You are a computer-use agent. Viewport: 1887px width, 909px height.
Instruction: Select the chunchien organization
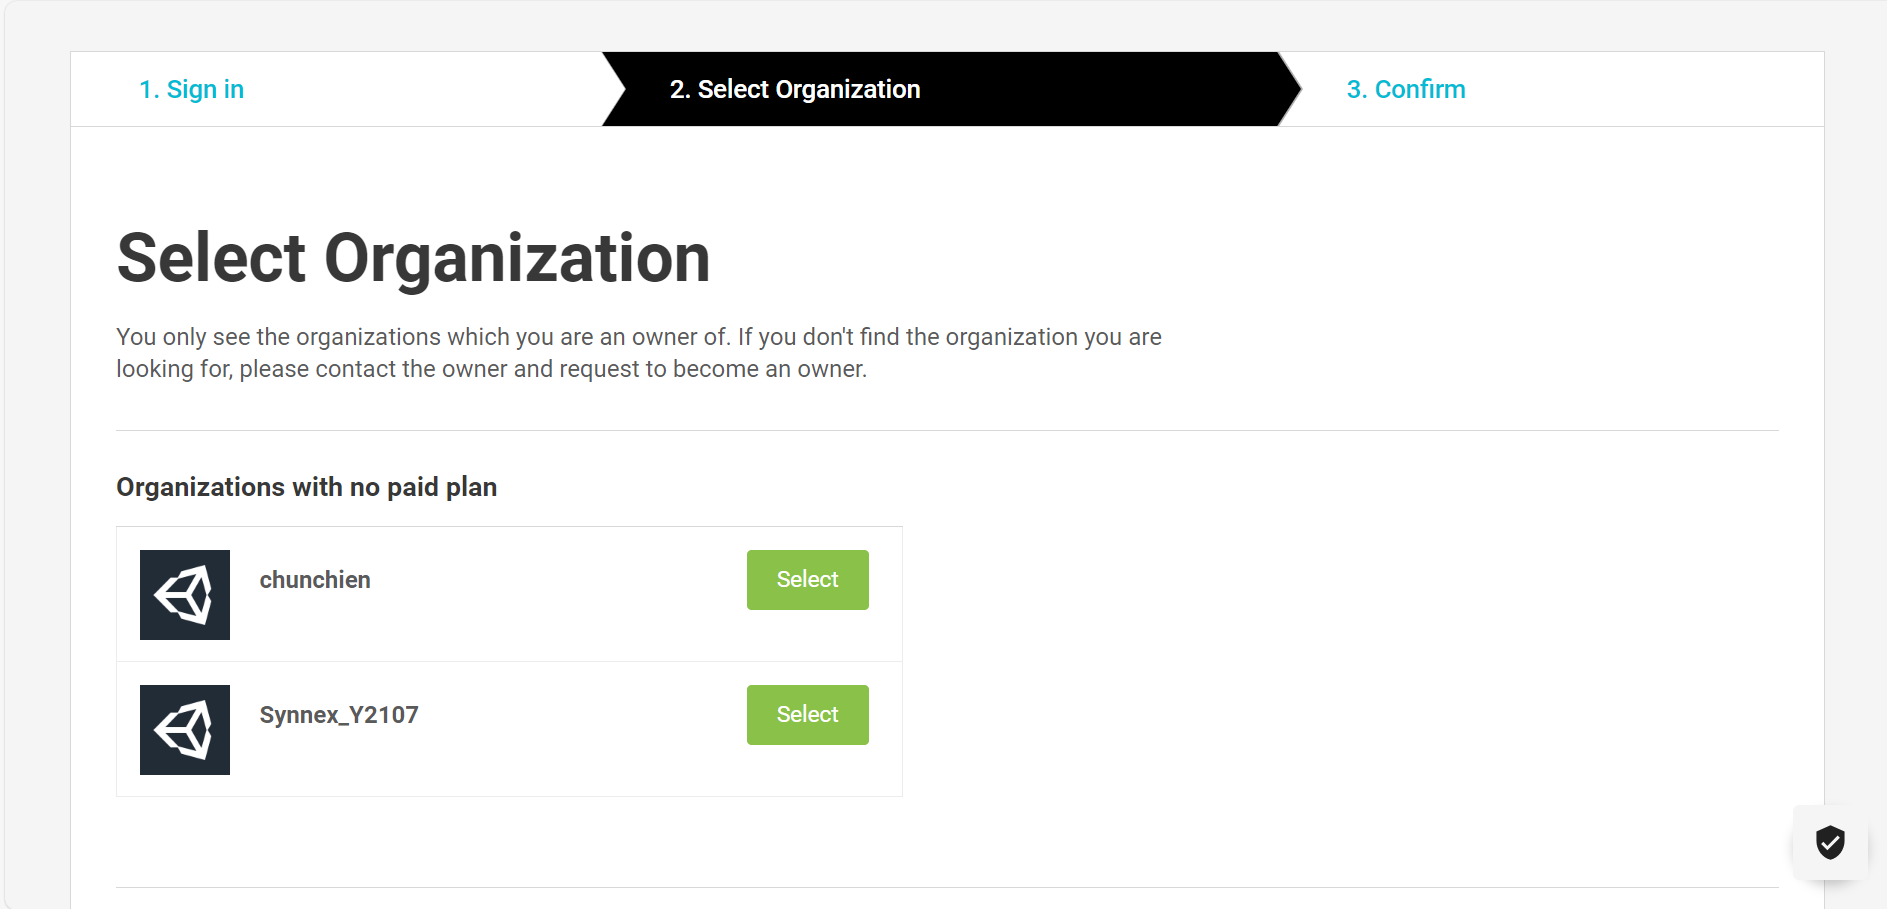807,580
